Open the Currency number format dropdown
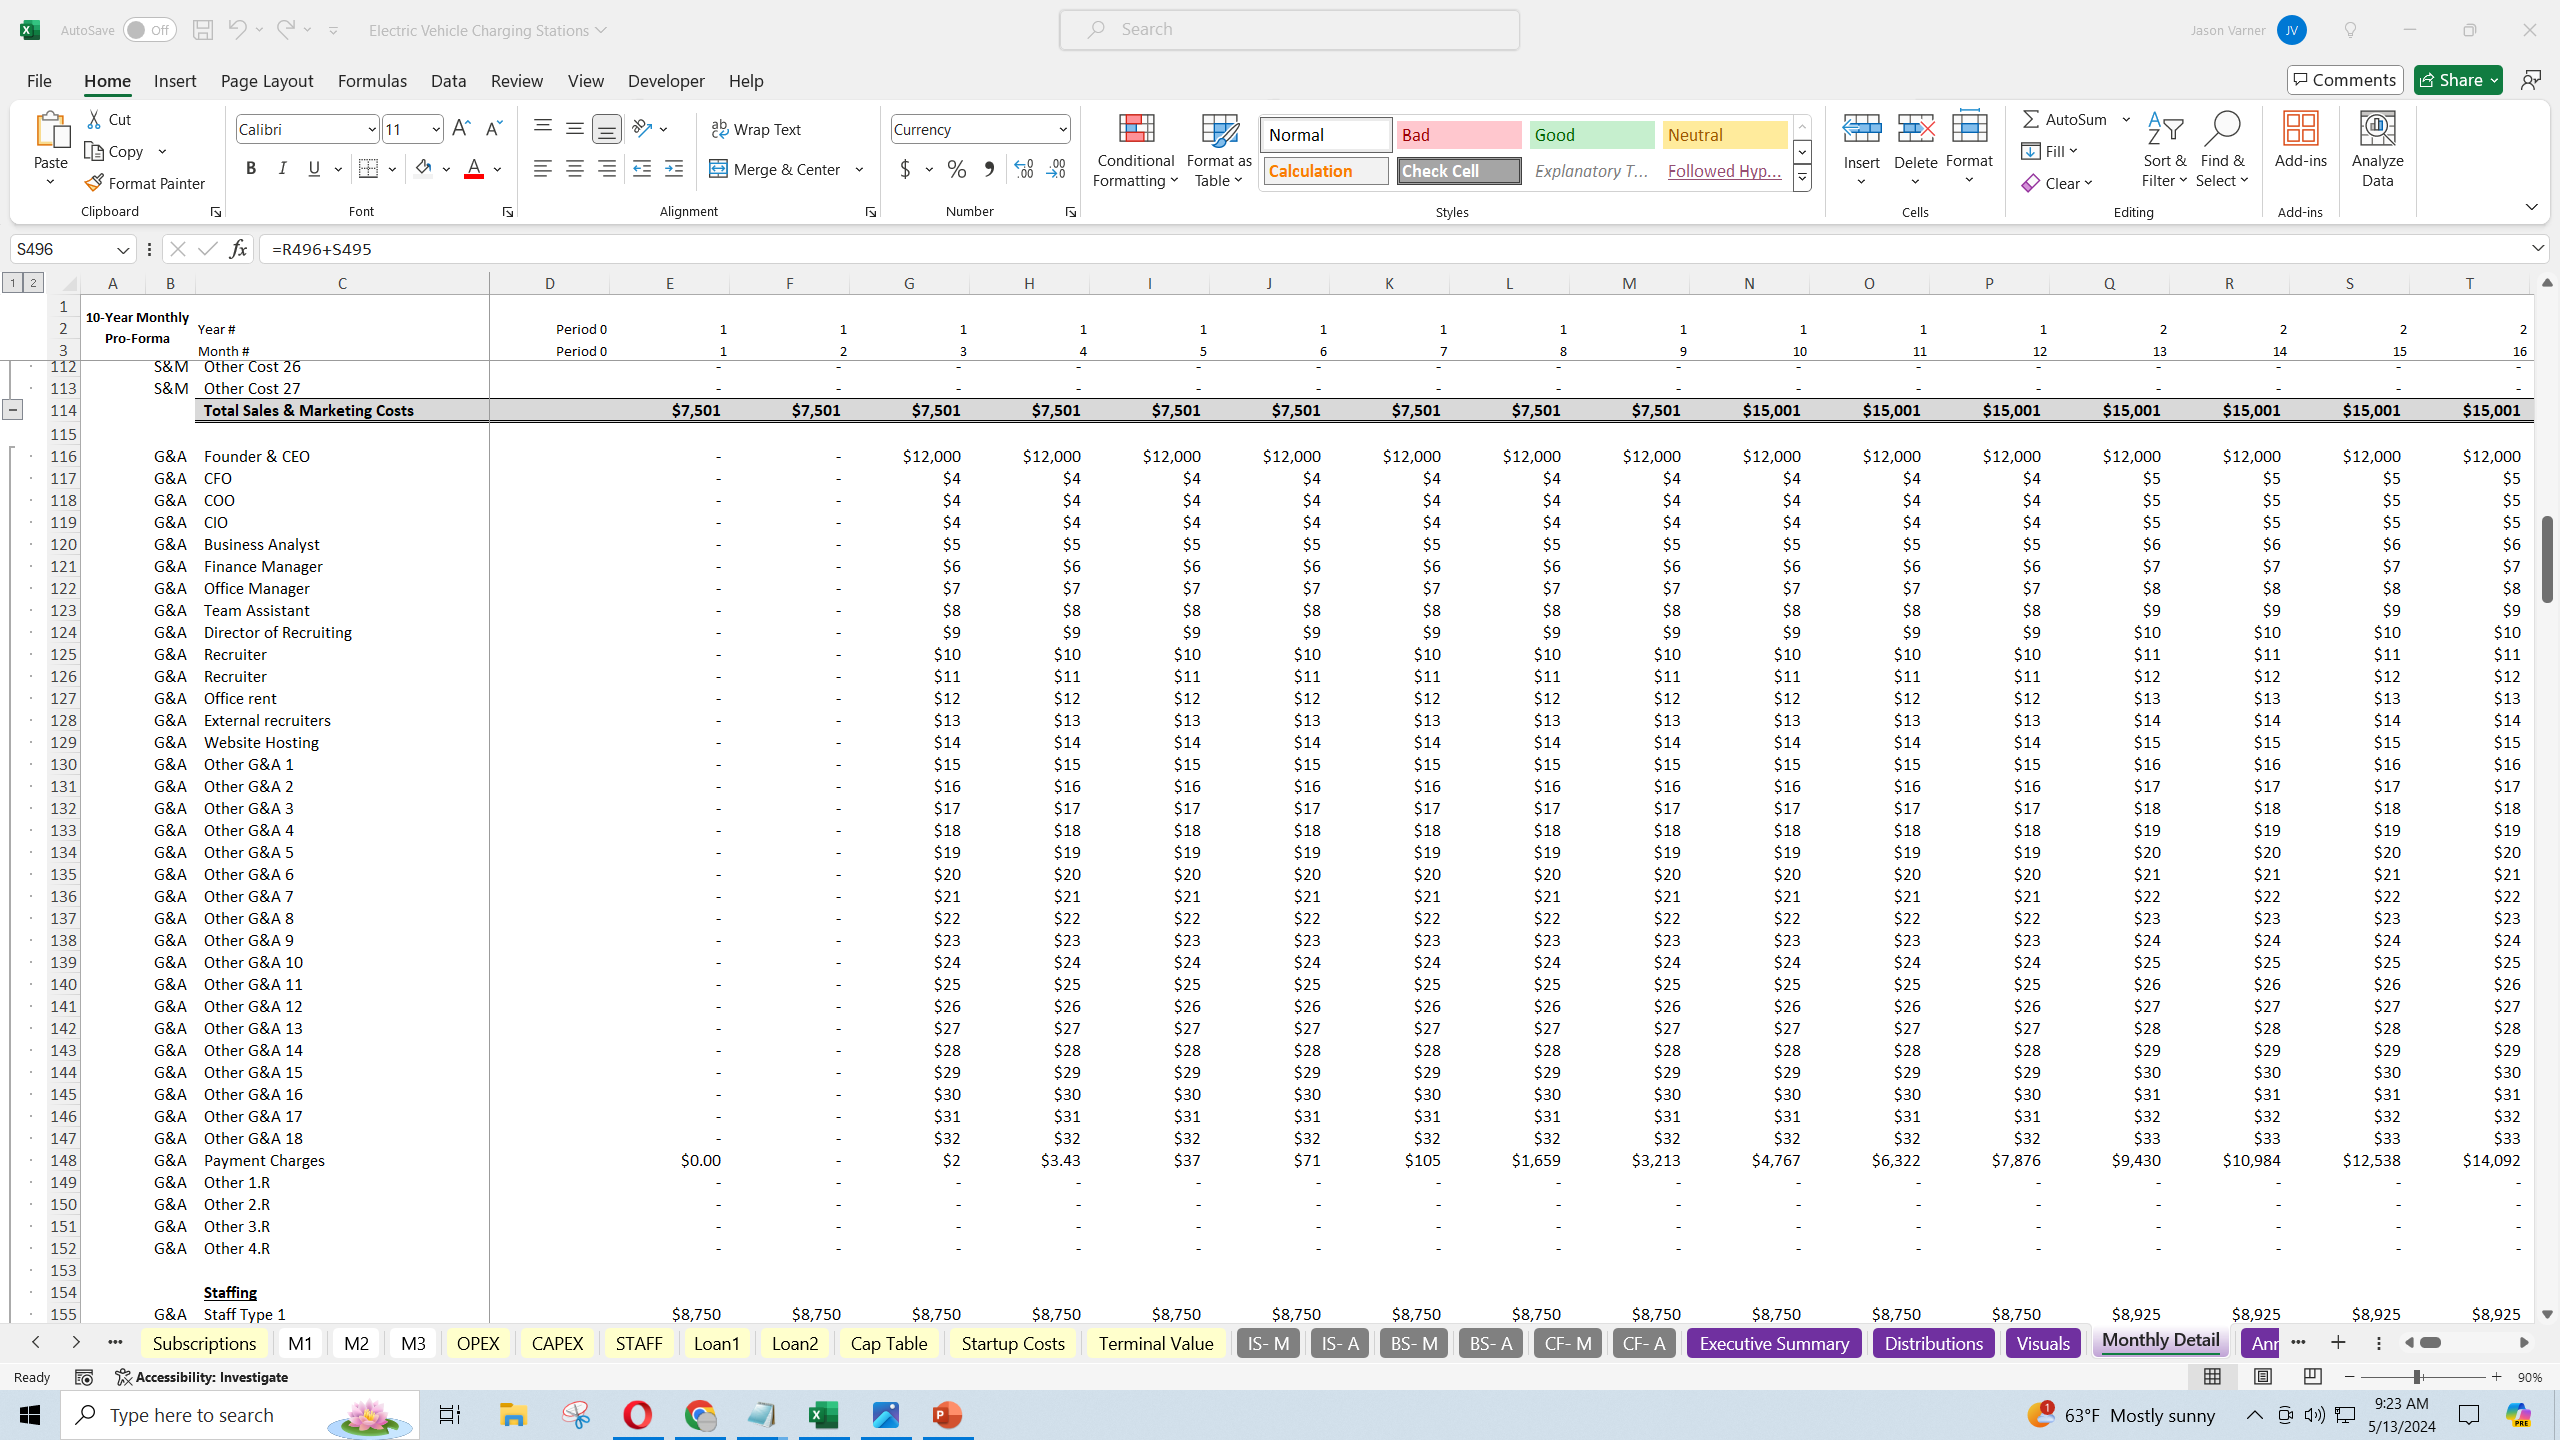 point(1062,129)
